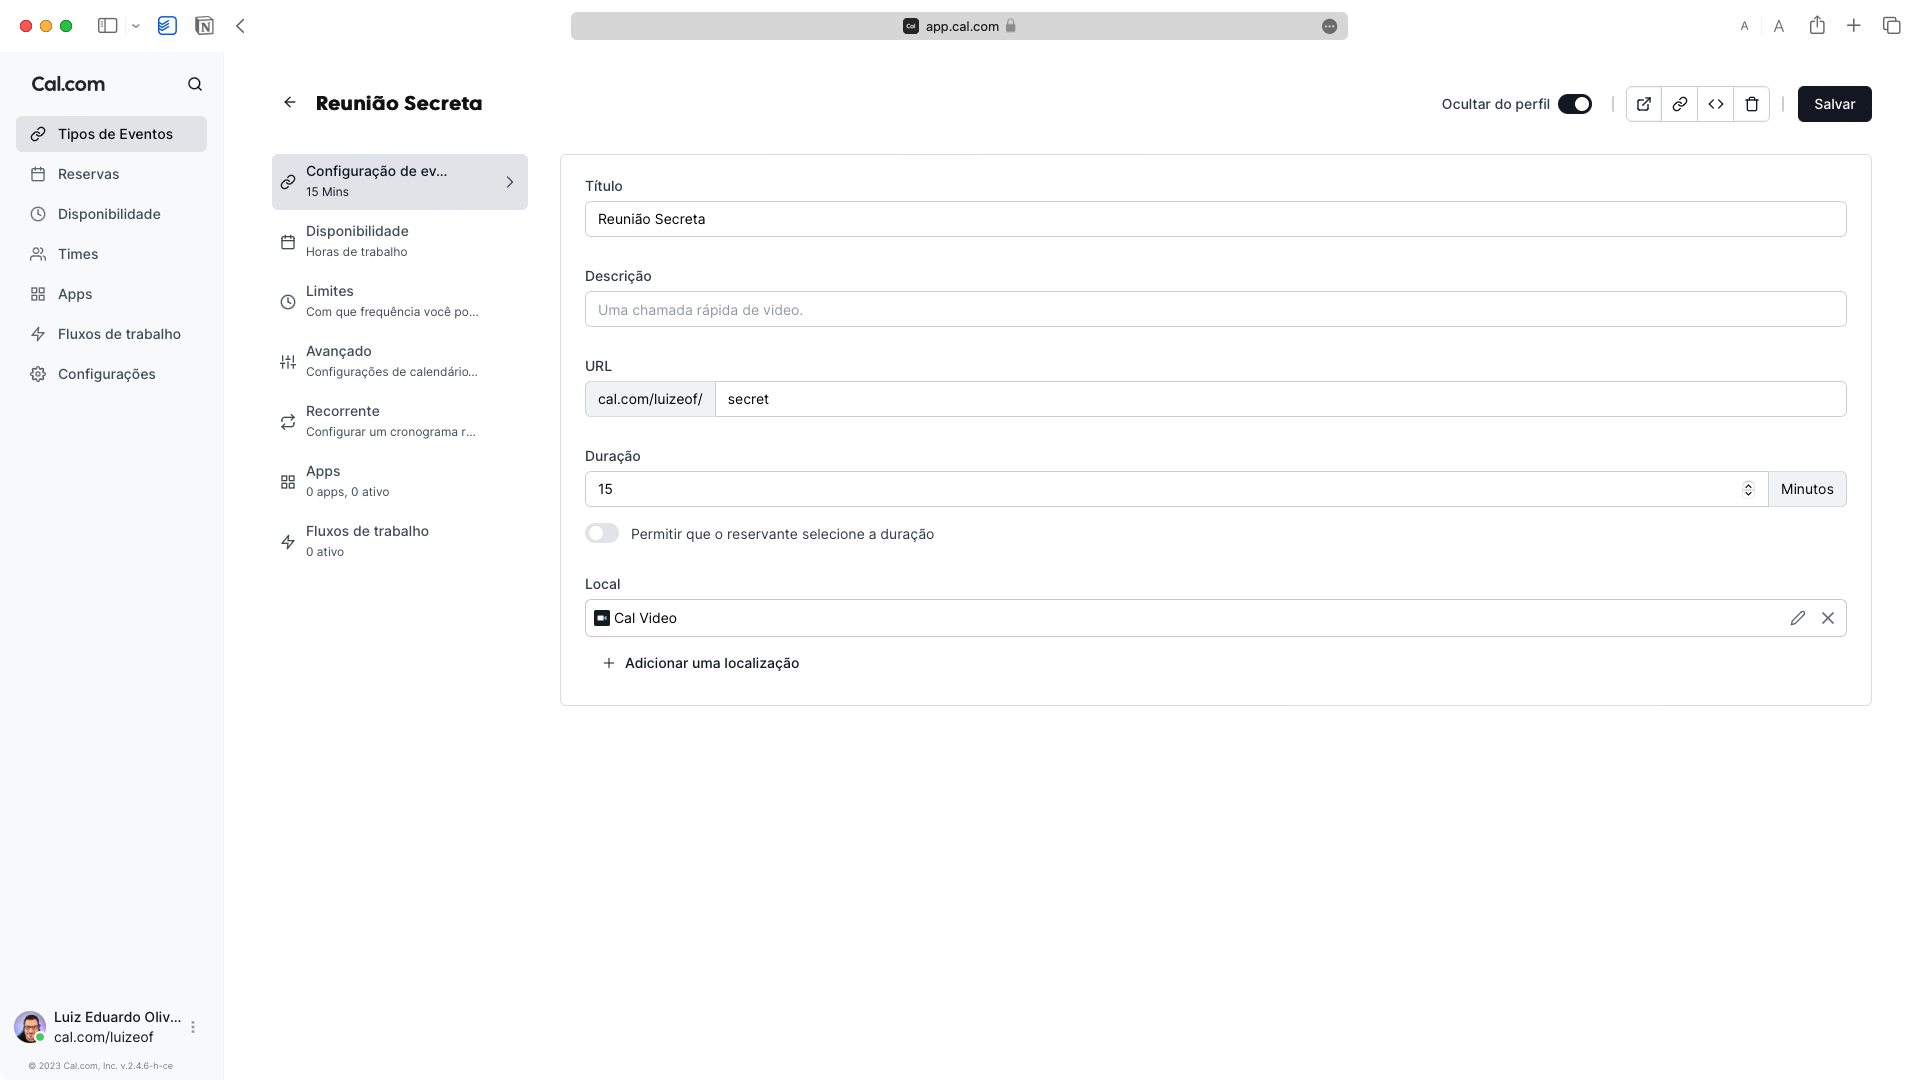Enable permitir que reservante selecione duração
Image resolution: width=1920 pixels, height=1080 pixels.
(x=603, y=533)
